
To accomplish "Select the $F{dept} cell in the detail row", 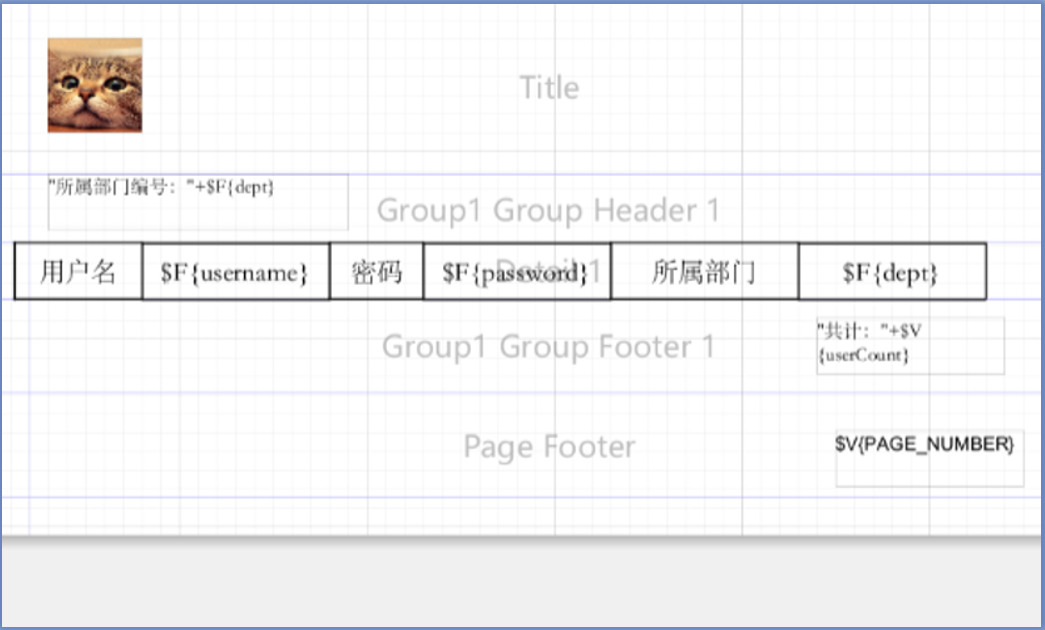I will click(x=891, y=271).
